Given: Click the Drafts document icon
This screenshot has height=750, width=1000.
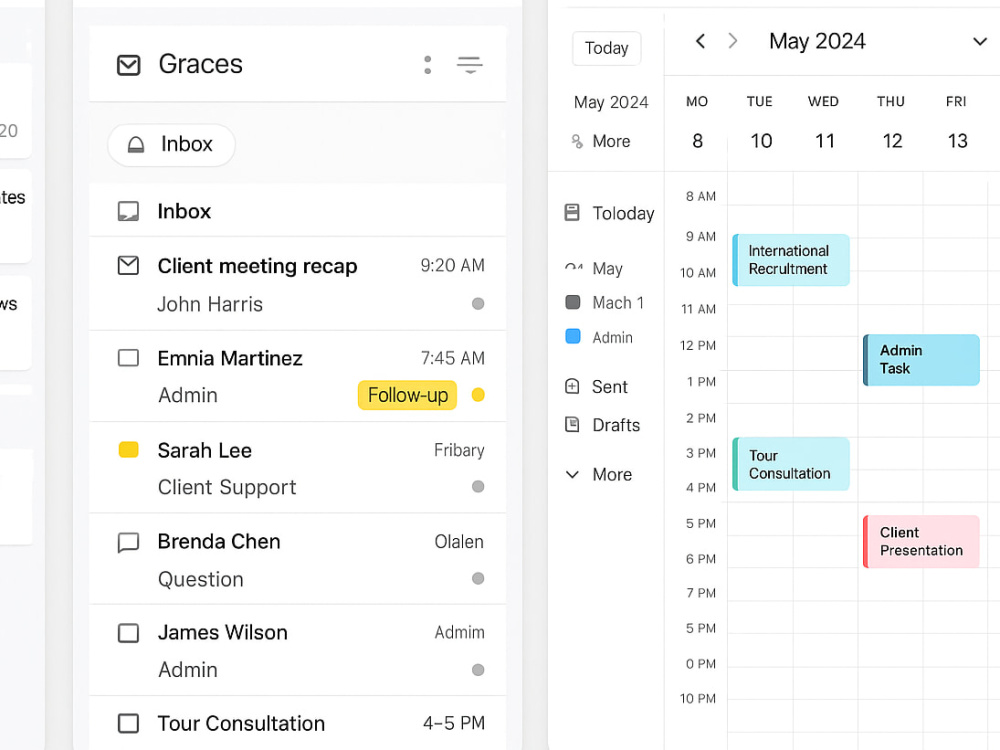Looking at the screenshot, I should coord(572,424).
